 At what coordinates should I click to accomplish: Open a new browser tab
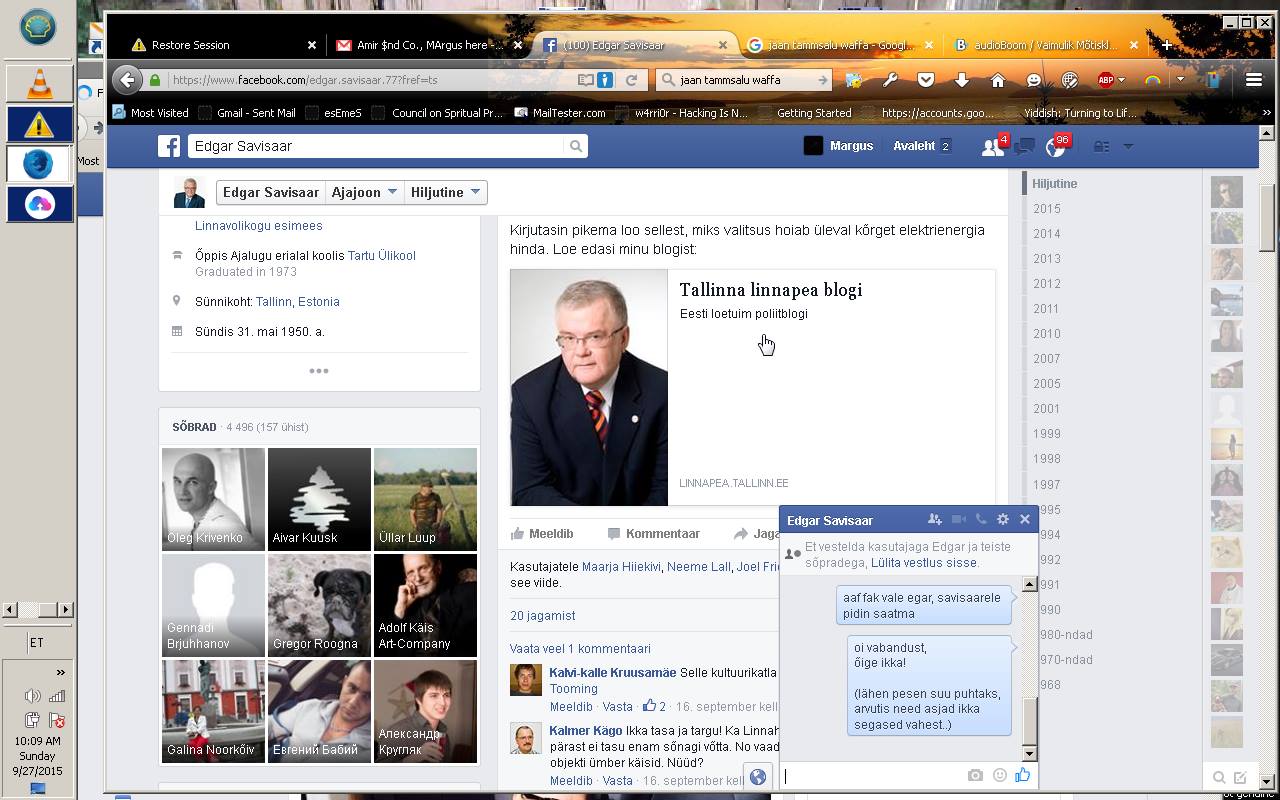pyautogui.click(x=1166, y=45)
